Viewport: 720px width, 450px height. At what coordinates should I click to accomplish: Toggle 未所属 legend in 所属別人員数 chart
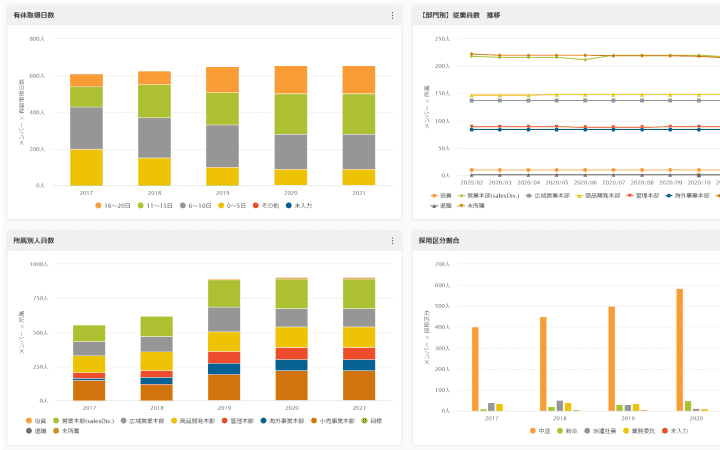(66, 431)
